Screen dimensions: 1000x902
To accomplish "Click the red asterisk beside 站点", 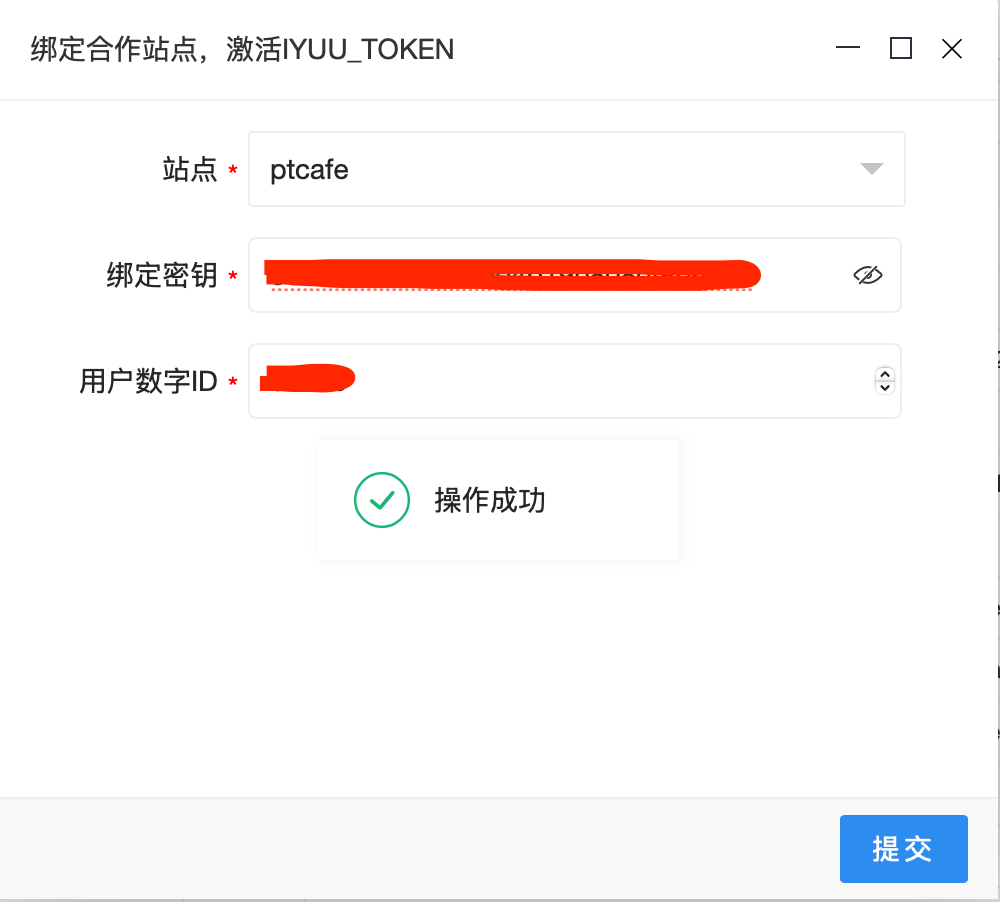I will tap(232, 170).
